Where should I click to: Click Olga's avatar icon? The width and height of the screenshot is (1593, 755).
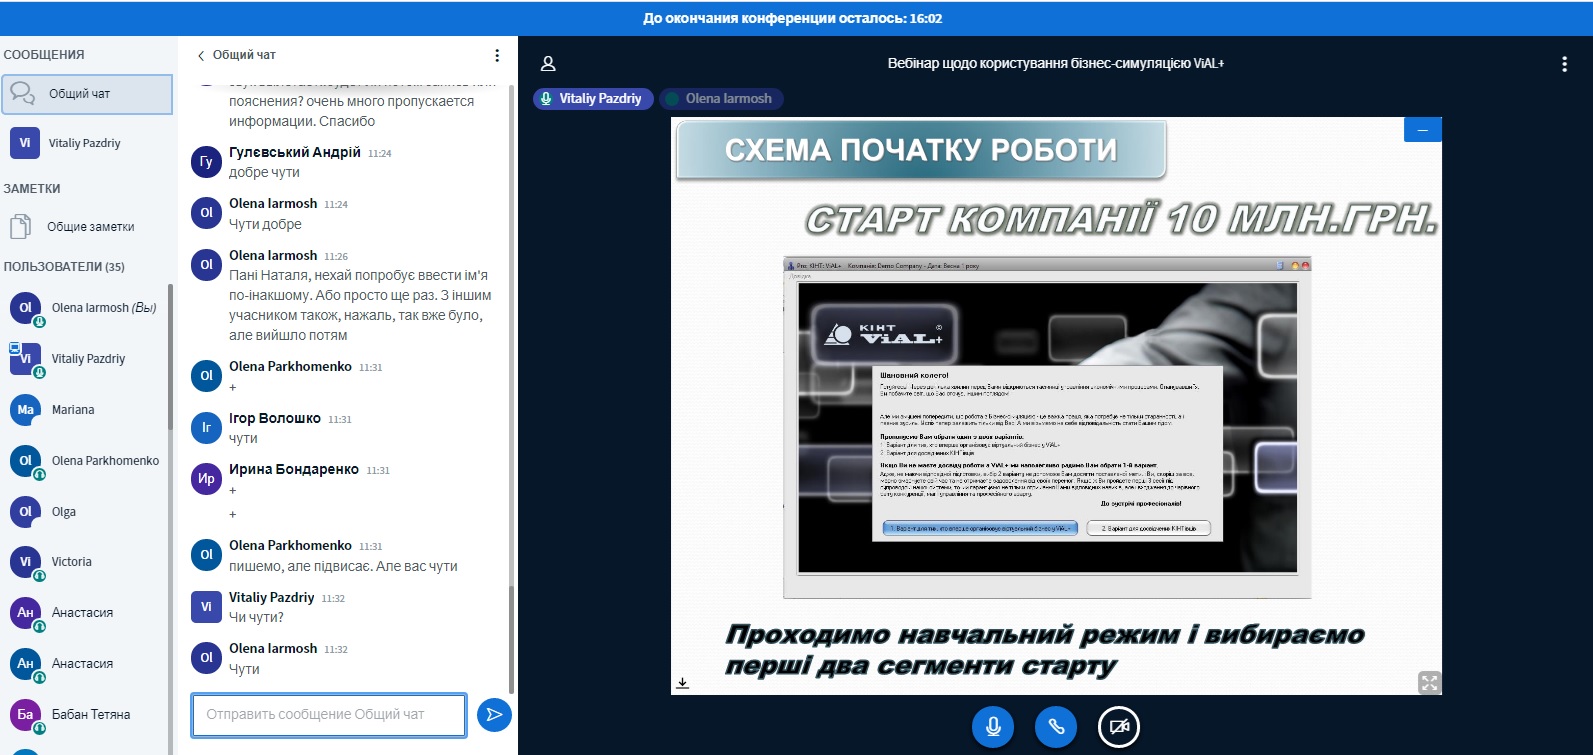(25, 511)
